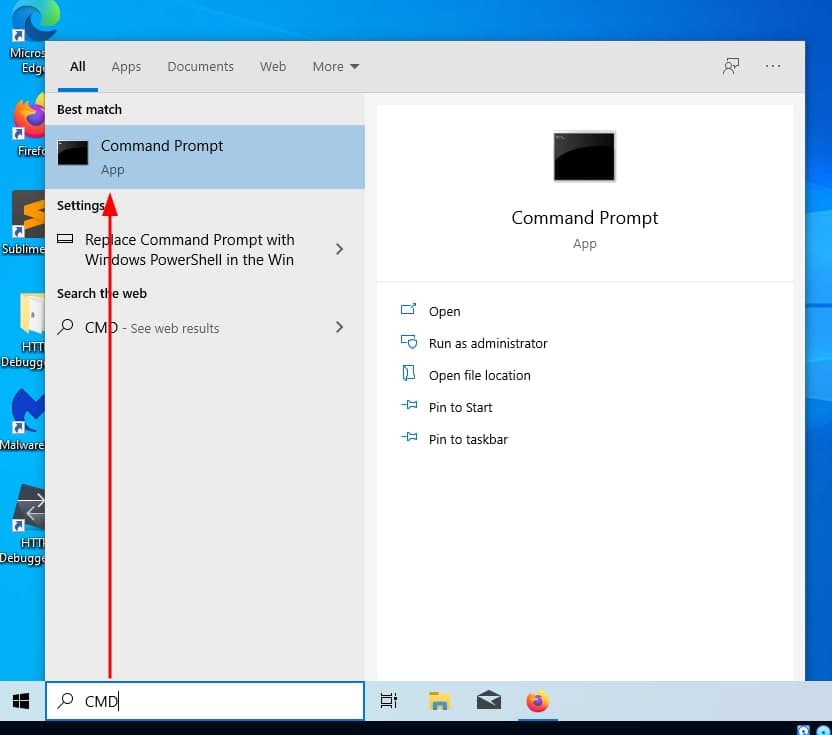This screenshot has width=832, height=735.
Task: Click the Windows Start button
Action: coord(21,701)
